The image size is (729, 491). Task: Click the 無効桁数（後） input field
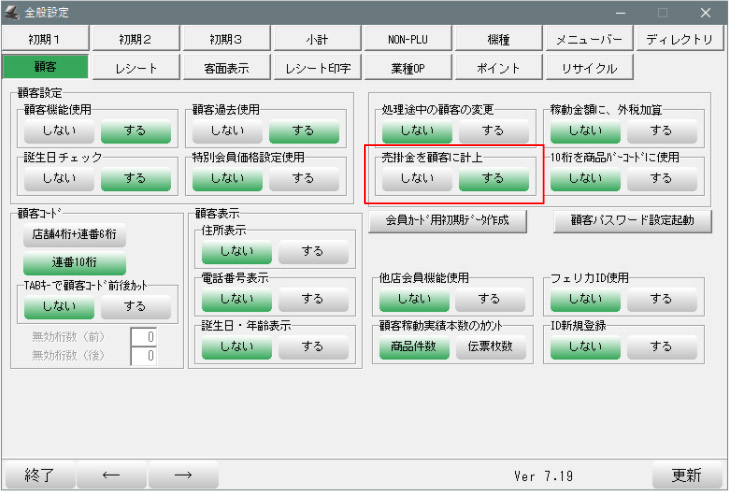point(145,355)
